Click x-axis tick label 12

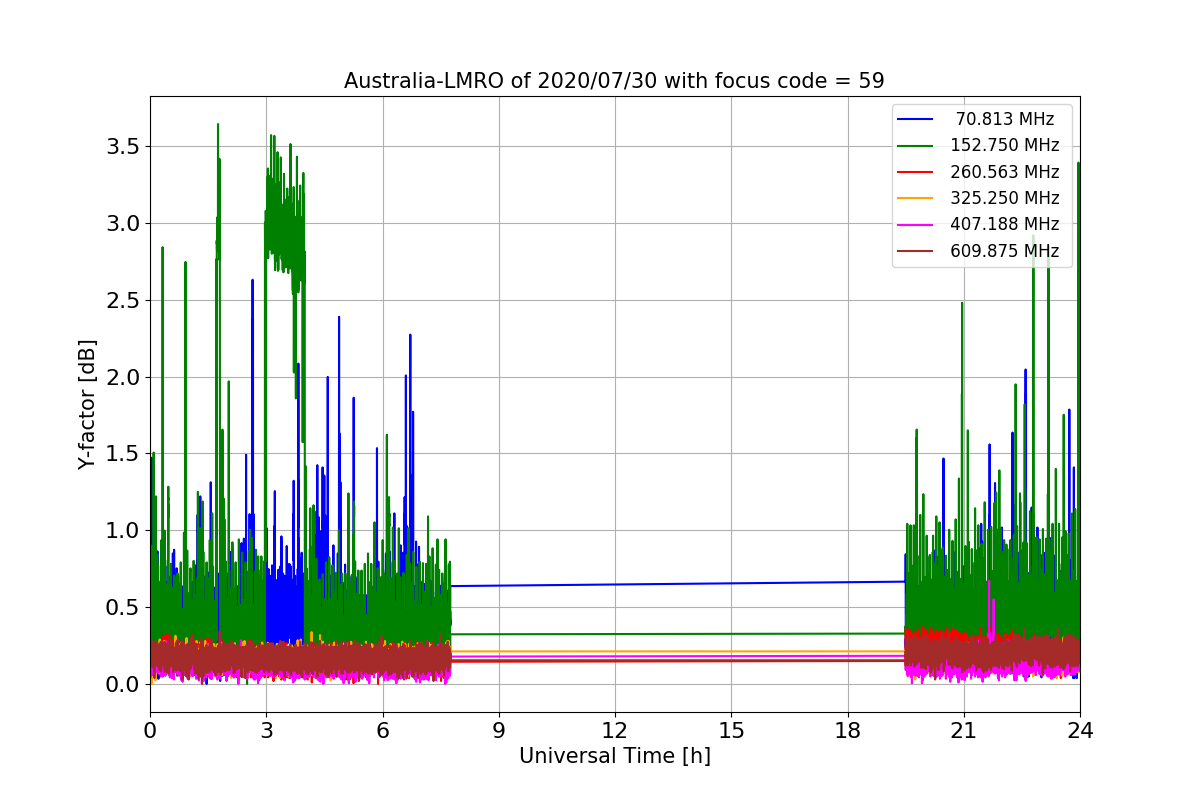(615, 731)
